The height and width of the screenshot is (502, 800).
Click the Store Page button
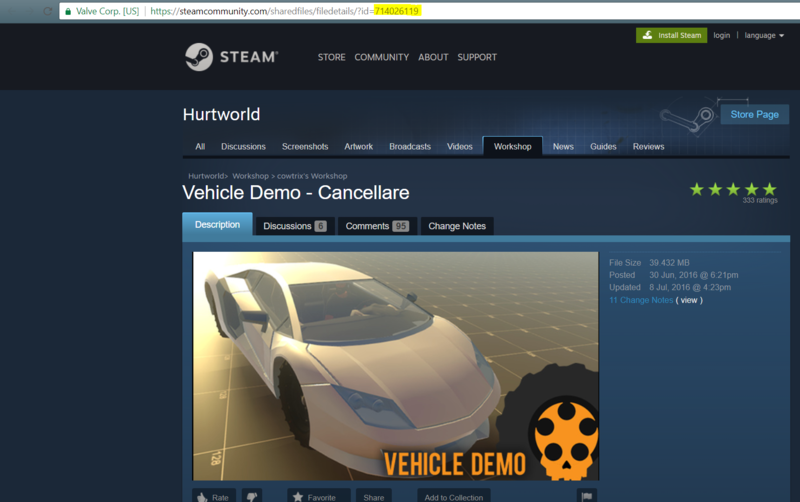click(755, 114)
